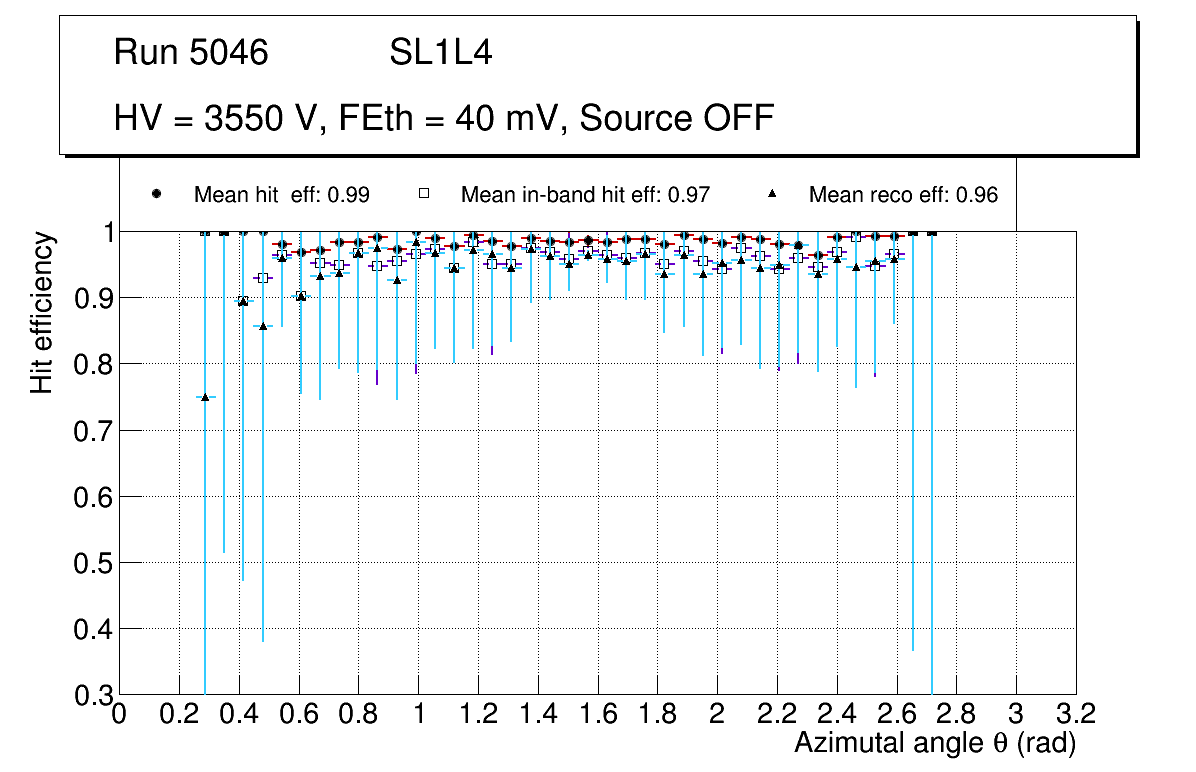Click the 3.2 tick label on x-axis
The width and height of the screenshot is (1196, 772).
click(x=1076, y=714)
